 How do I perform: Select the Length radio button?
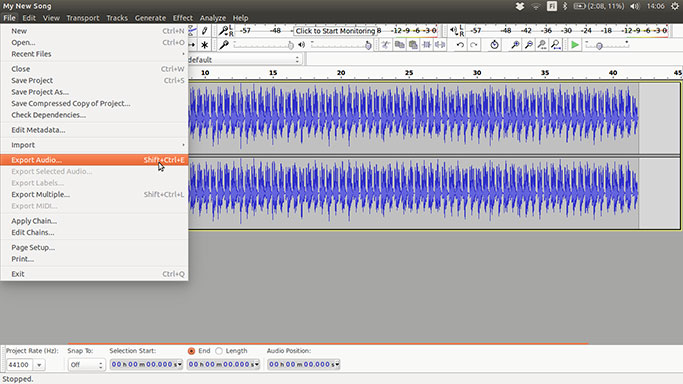[x=219, y=351]
